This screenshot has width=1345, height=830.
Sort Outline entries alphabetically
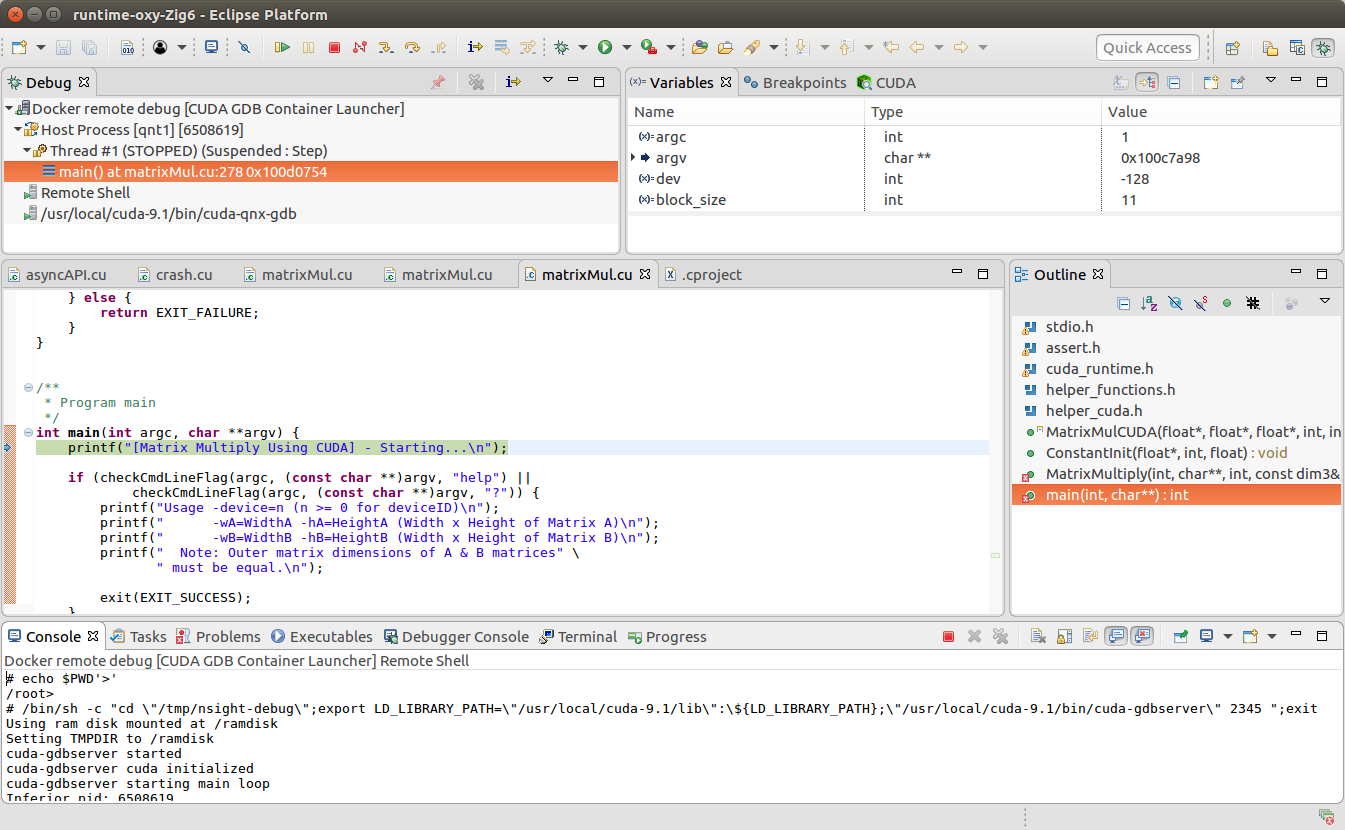1149,303
